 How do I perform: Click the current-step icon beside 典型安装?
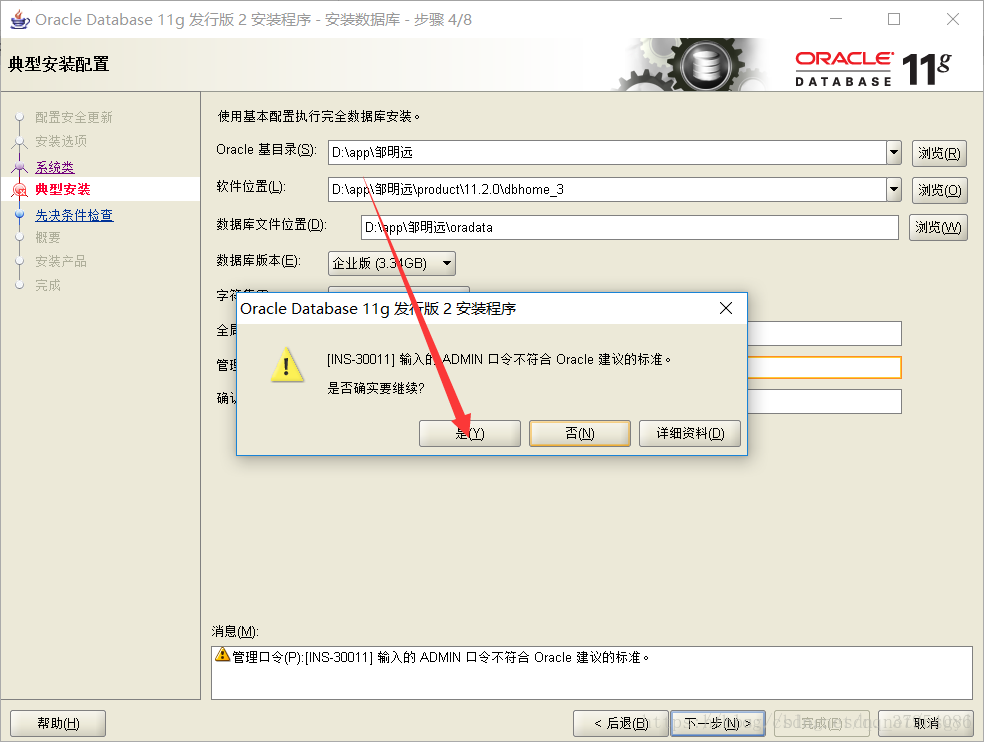(20, 189)
